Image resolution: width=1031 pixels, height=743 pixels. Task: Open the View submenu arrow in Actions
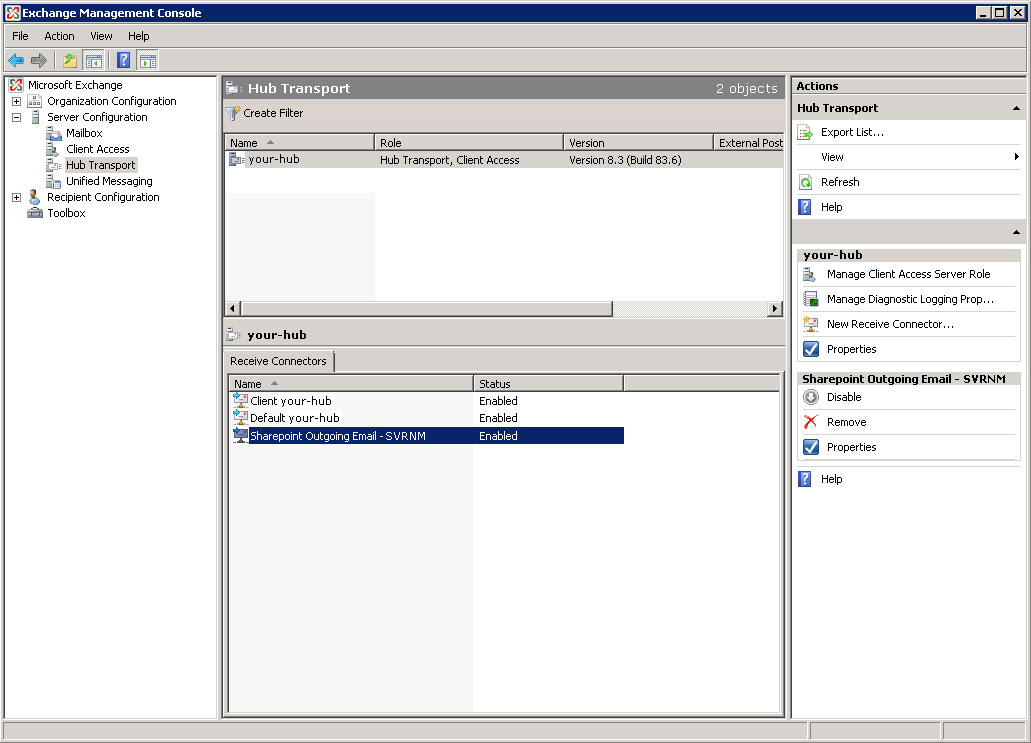(1017, 156)
